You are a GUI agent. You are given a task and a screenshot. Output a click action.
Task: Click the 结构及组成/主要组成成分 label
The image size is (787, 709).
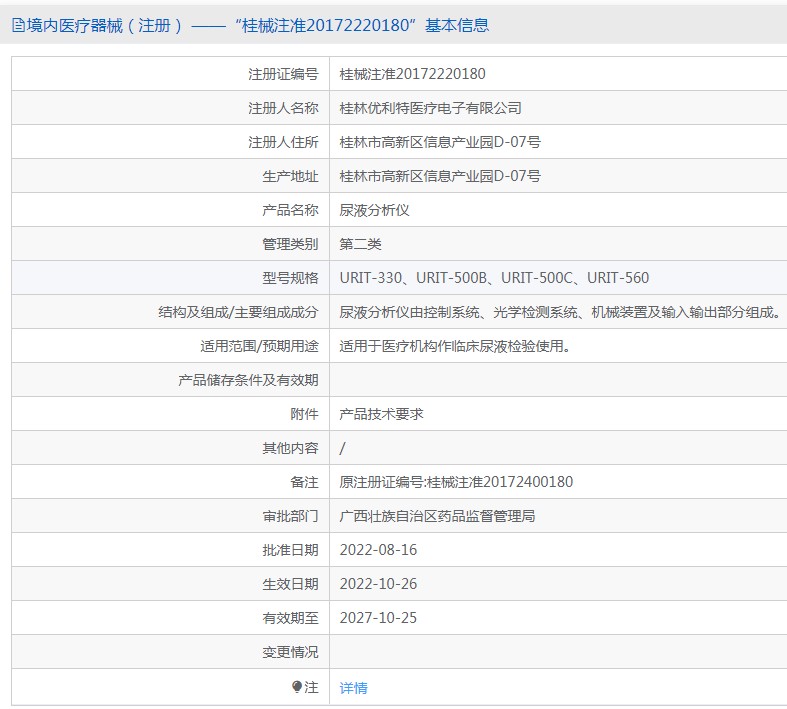point(238,312)
